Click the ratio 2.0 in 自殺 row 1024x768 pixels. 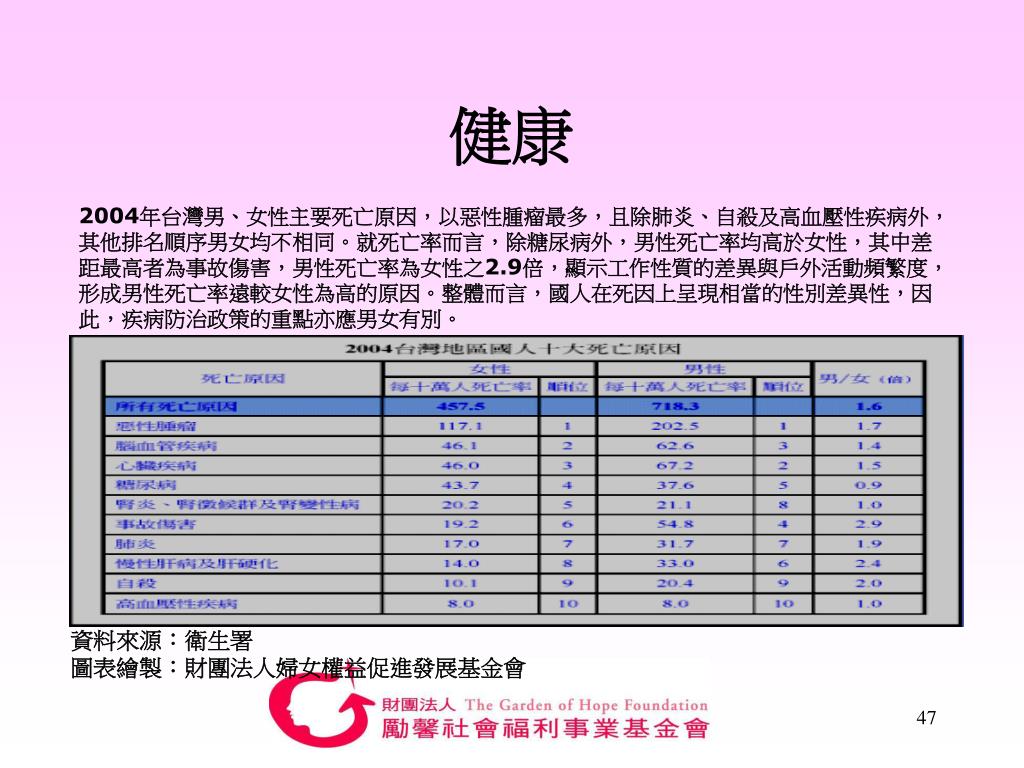click(869, 583)
